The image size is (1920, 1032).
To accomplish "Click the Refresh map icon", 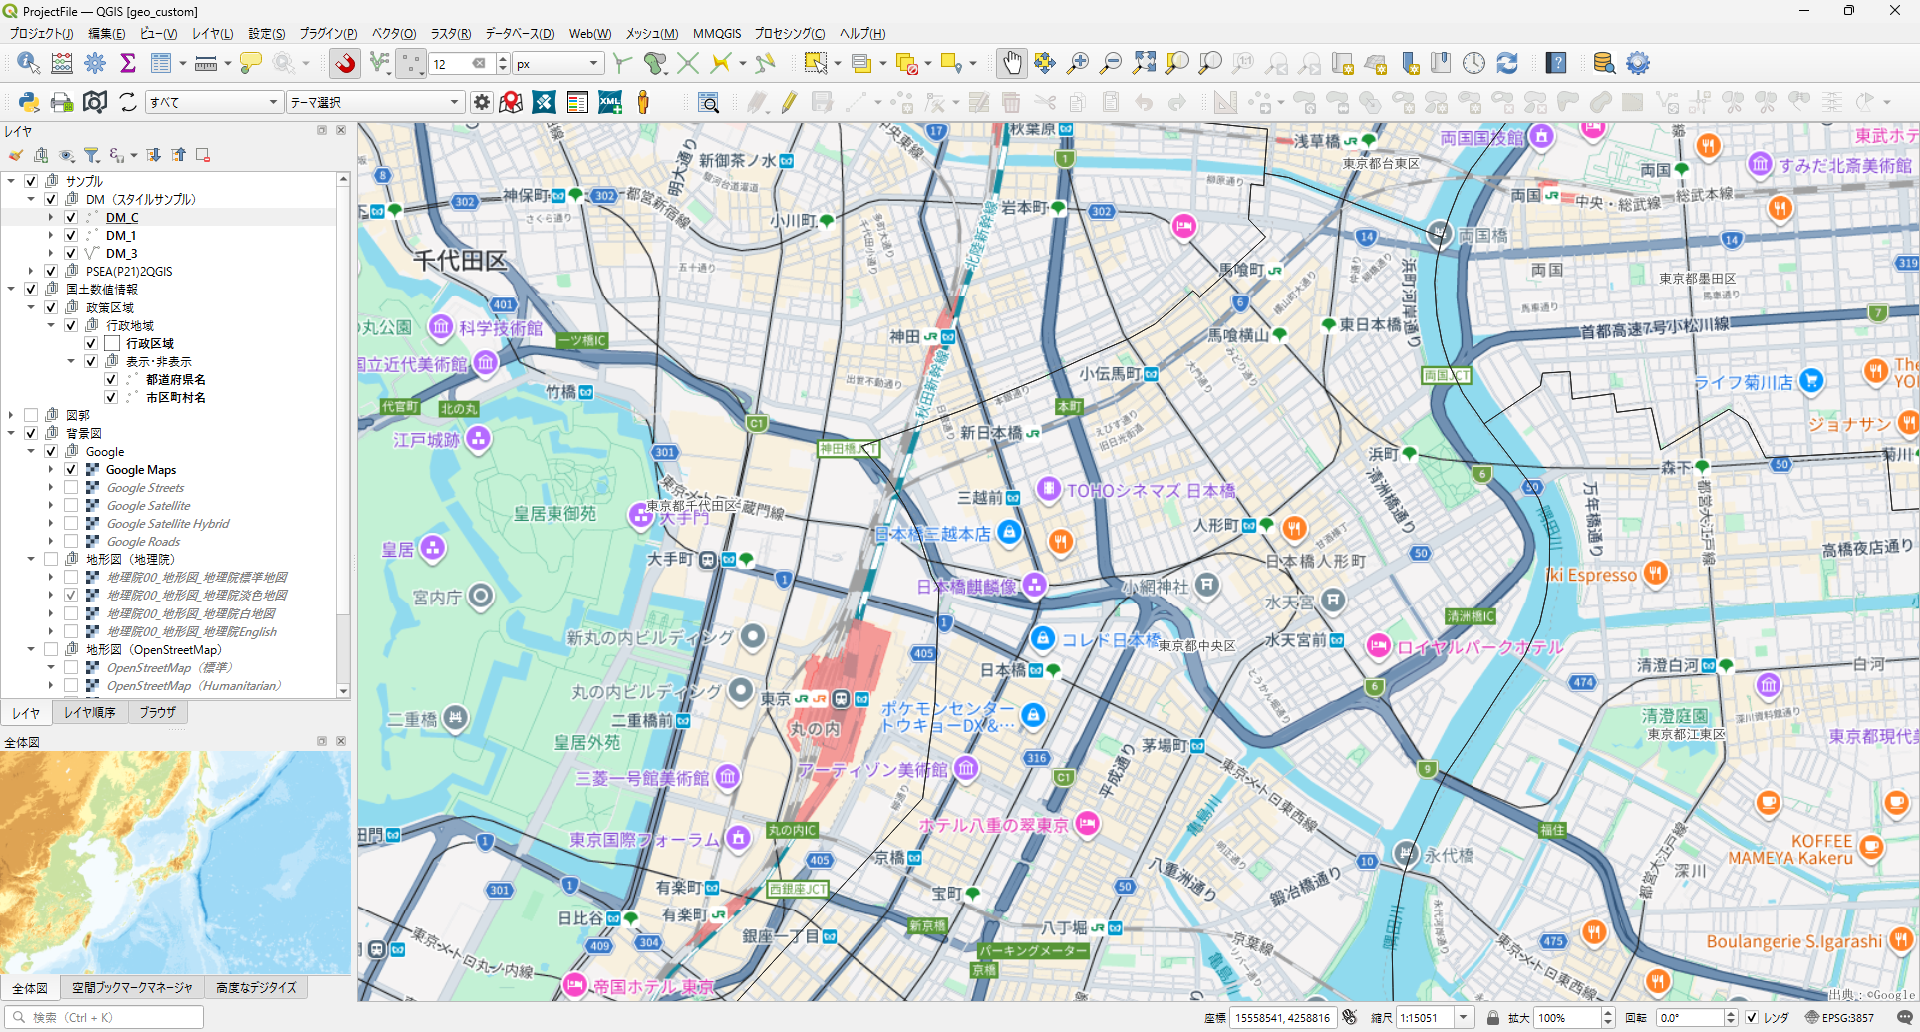I will [1507, 63].
